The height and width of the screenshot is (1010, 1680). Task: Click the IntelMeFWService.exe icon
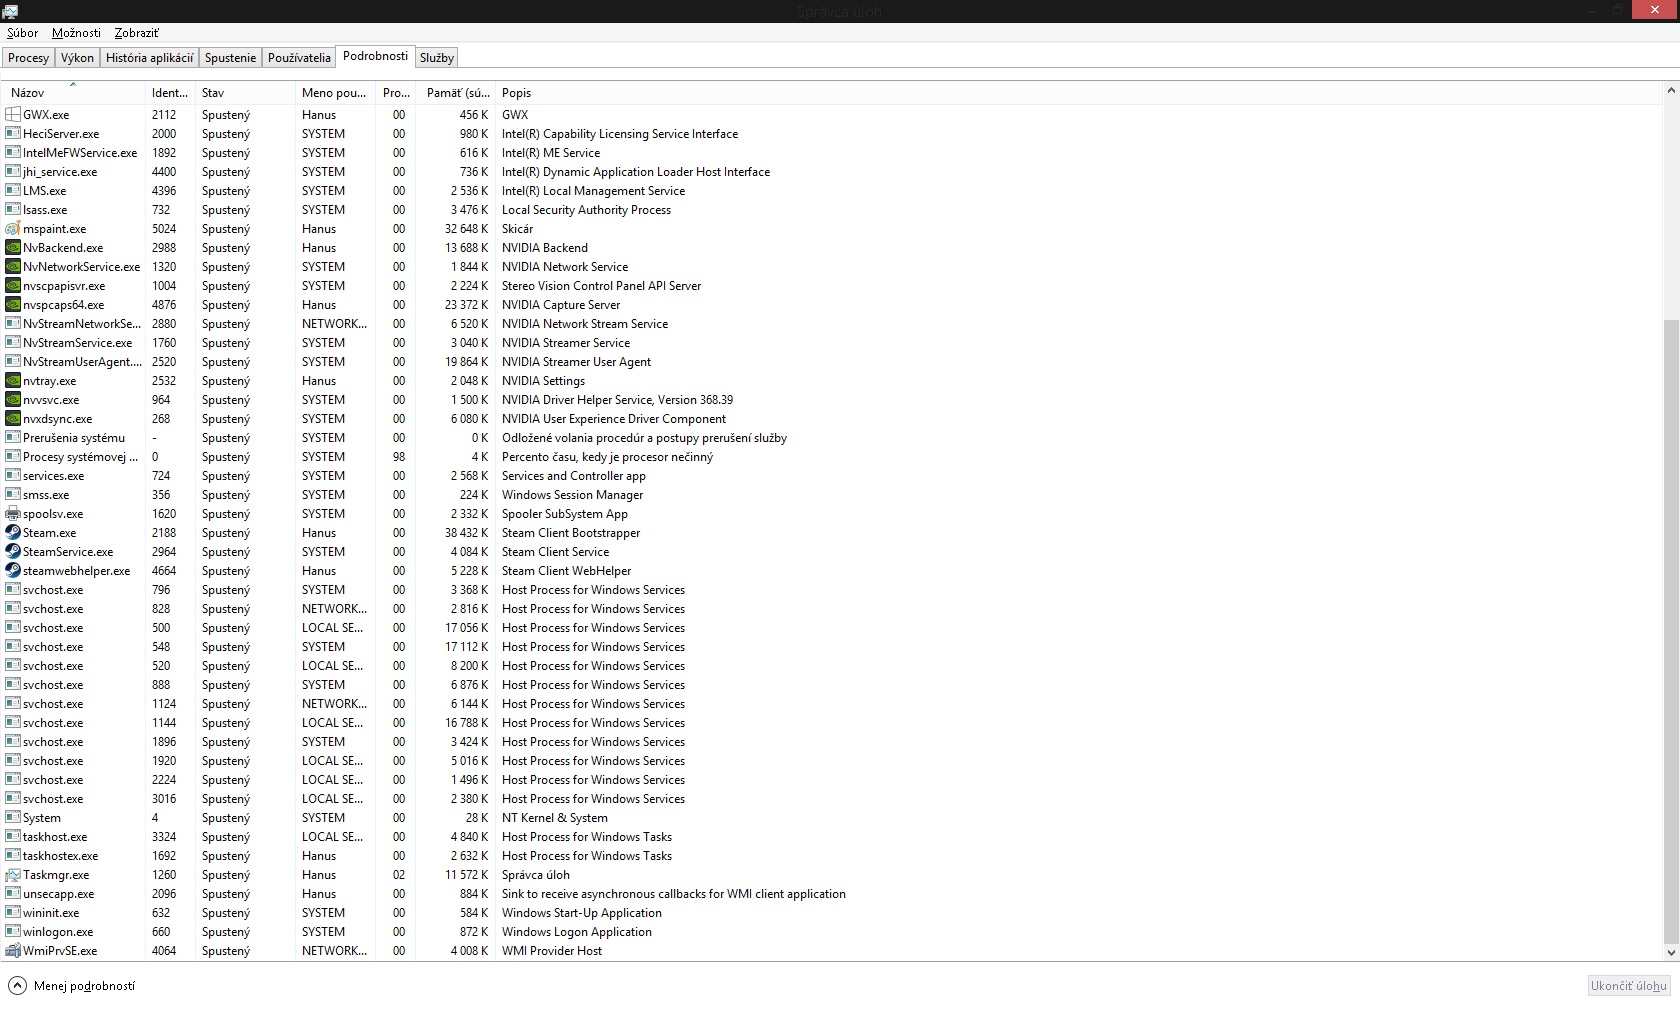pos(13,153)
